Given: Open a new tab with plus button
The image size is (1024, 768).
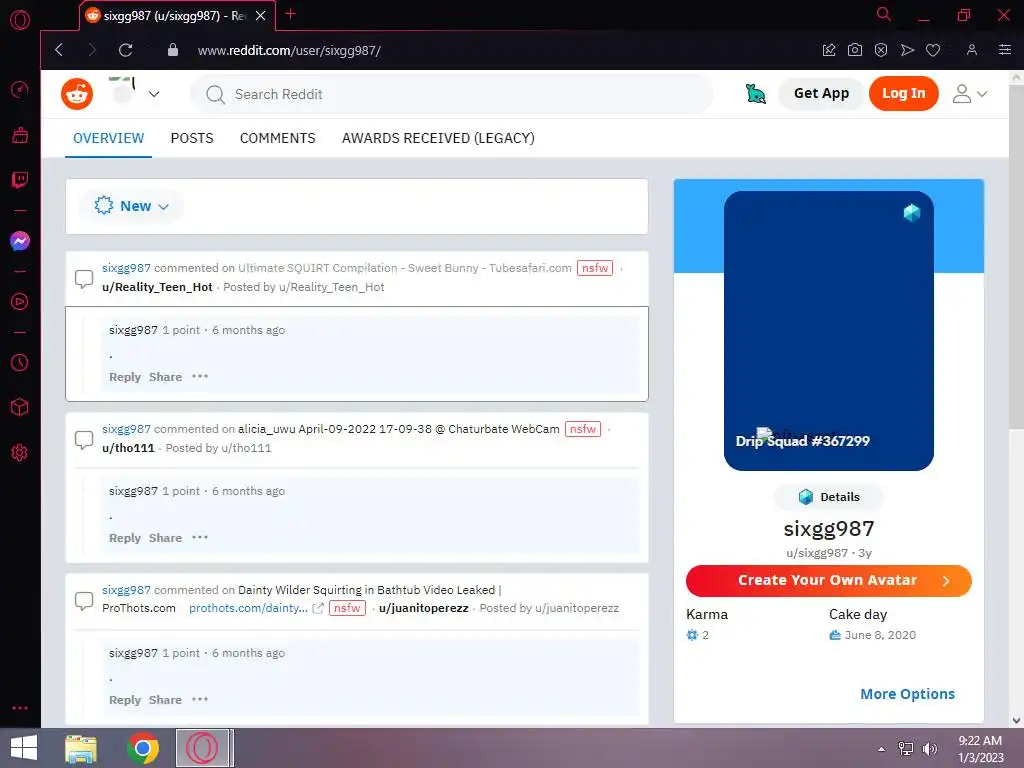Looking at the screenshot, I should [291, 14].
